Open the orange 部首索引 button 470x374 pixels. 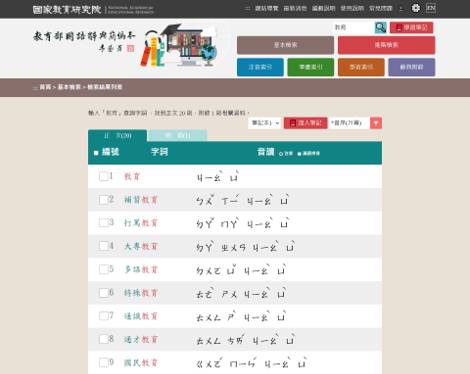point(361,67)
